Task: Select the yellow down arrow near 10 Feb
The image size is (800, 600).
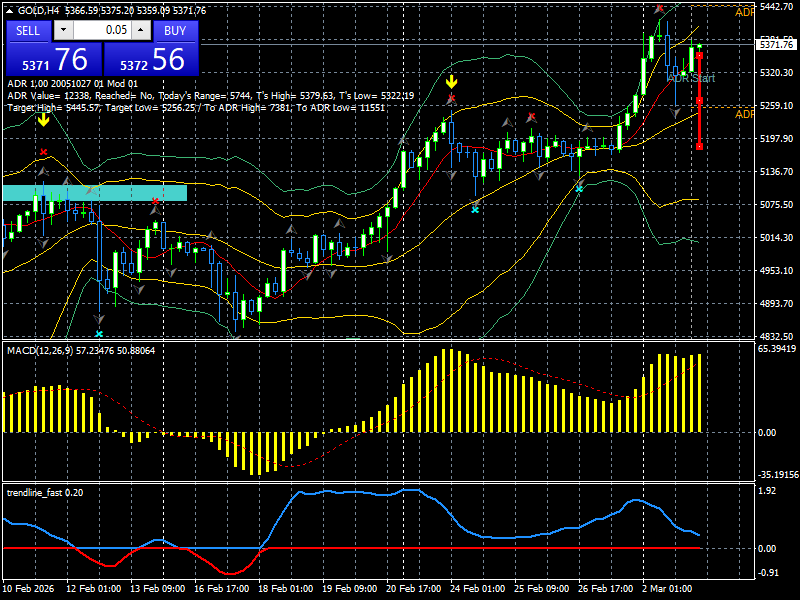Action: [x=43, y=120]
